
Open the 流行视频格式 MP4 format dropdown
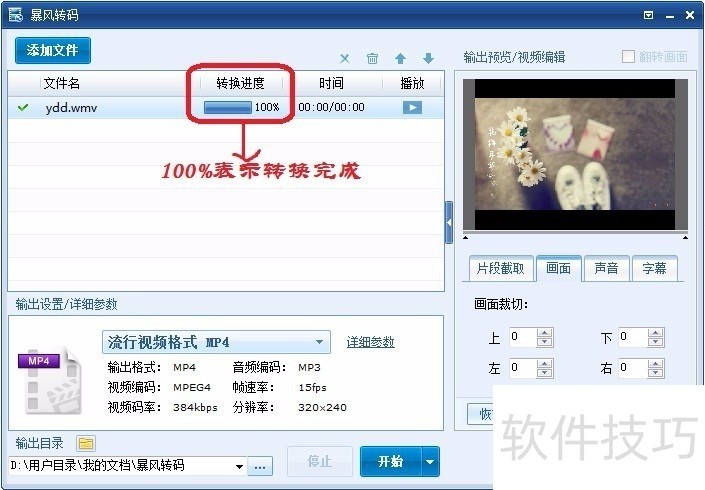point(216,342)
